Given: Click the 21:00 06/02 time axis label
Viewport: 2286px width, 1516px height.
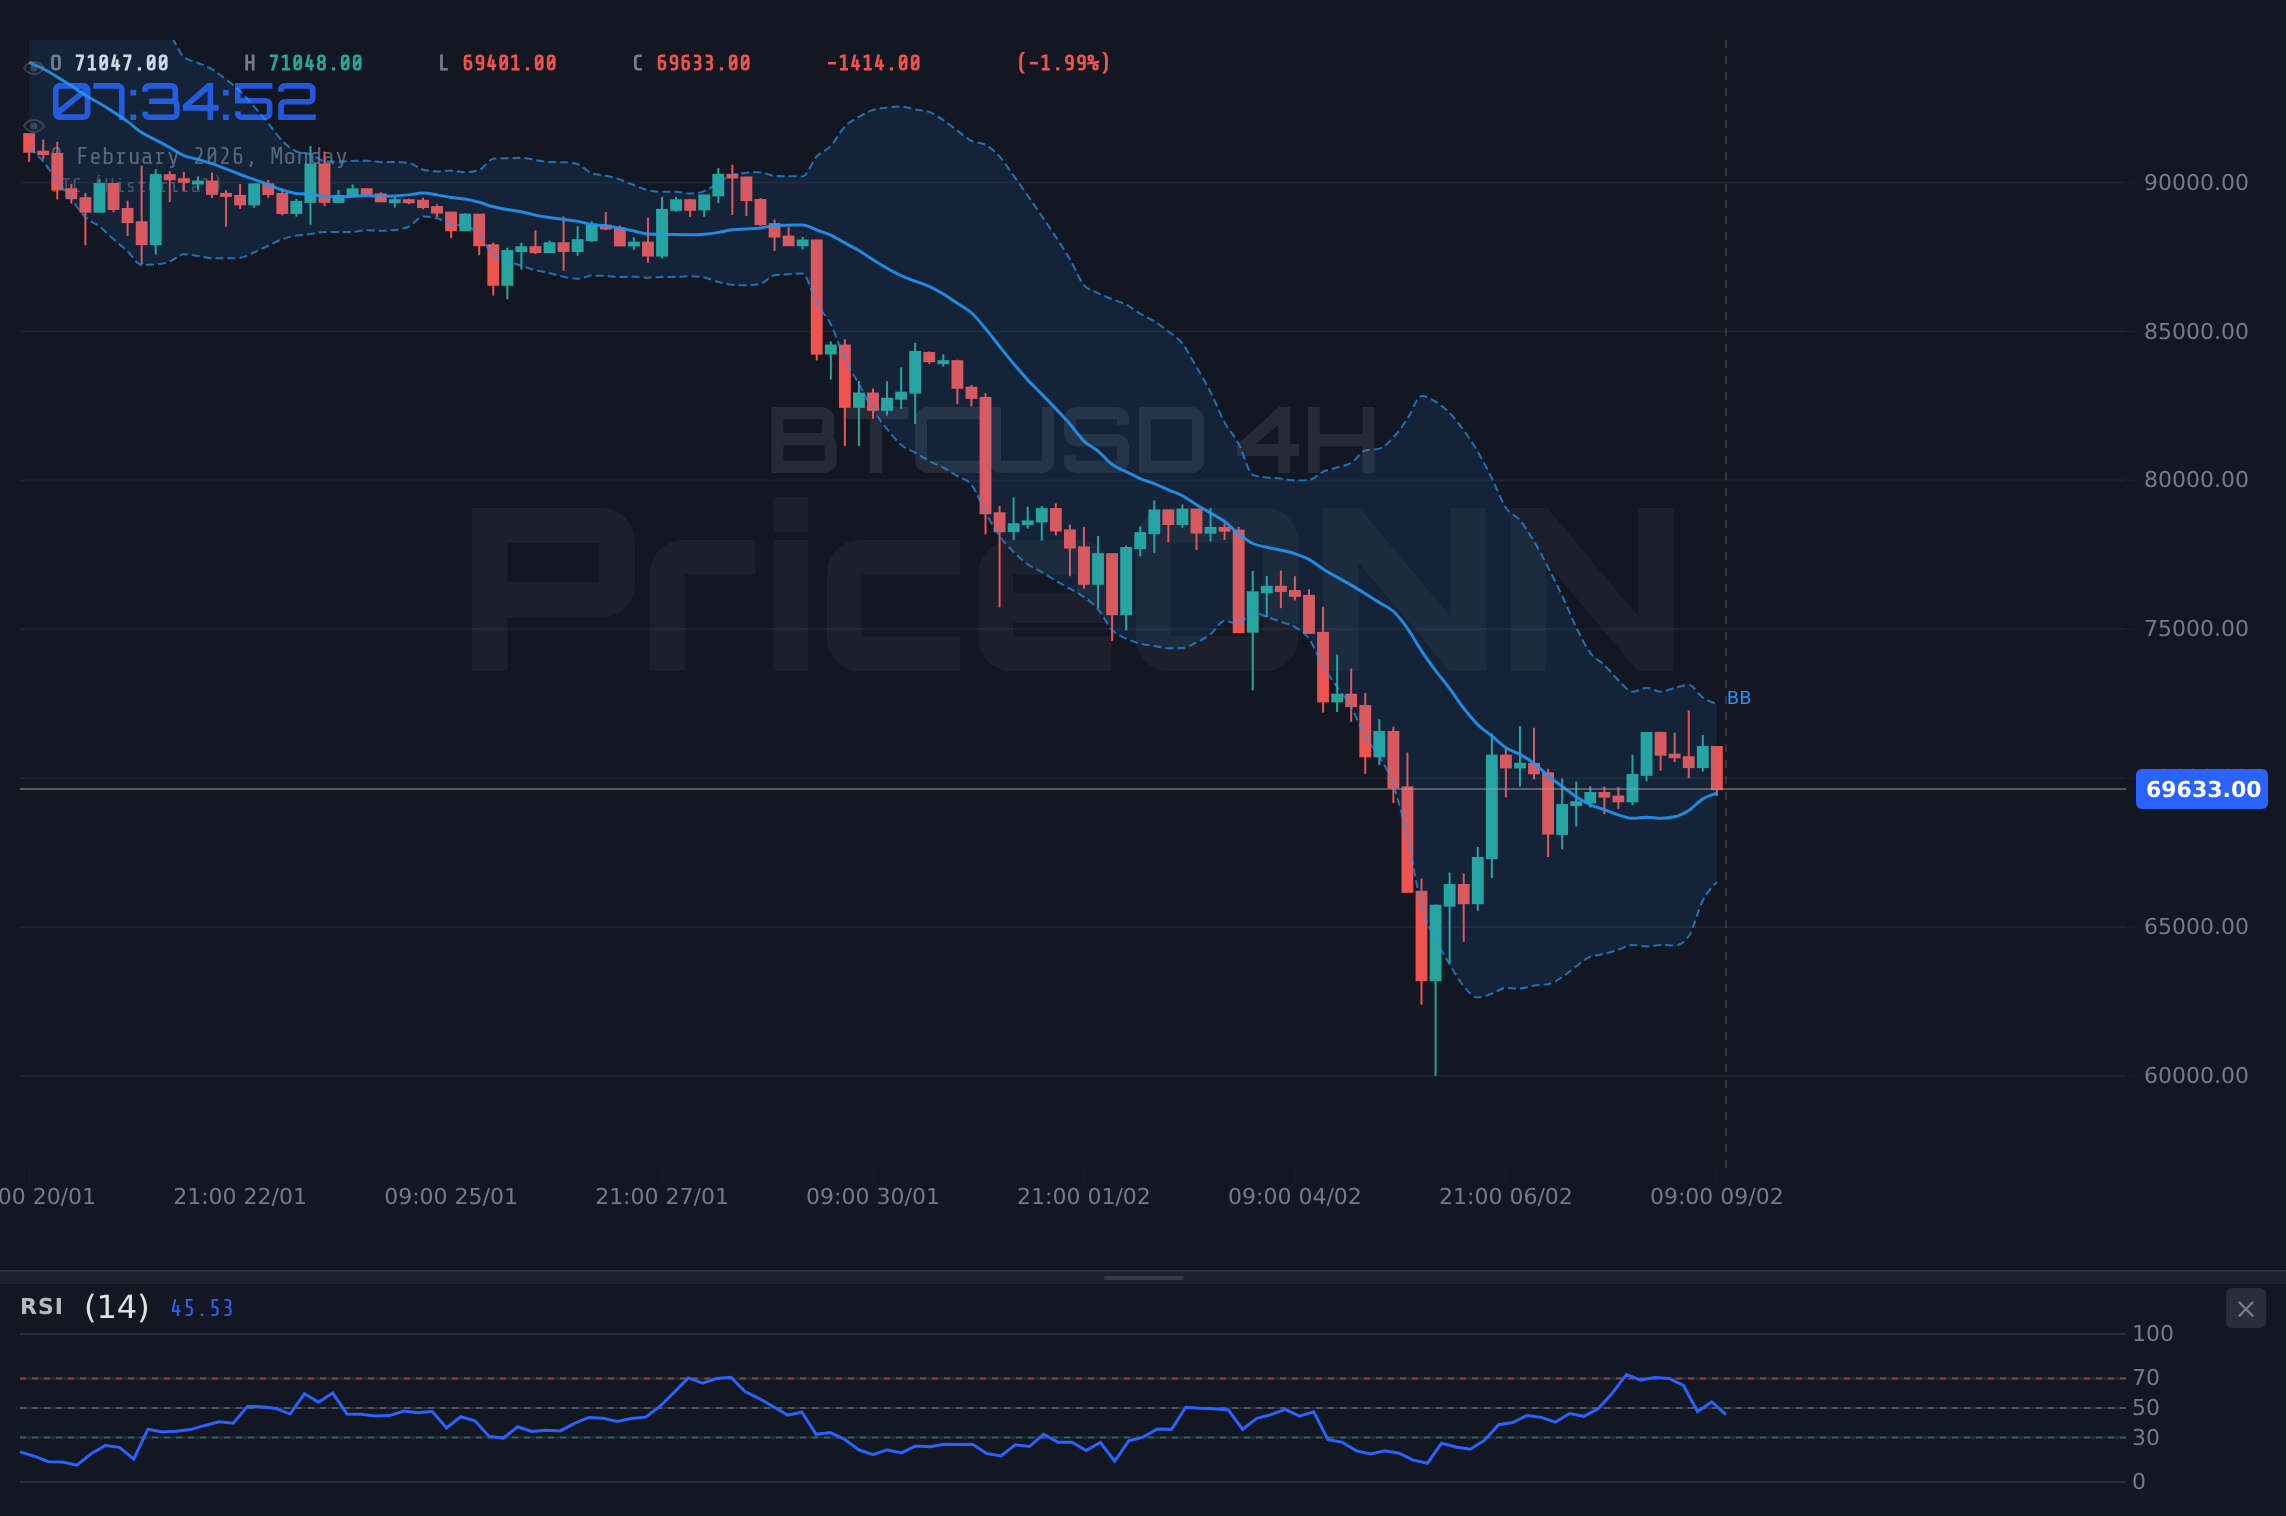Looking at the screenshot, I should click(1506, 1197).
